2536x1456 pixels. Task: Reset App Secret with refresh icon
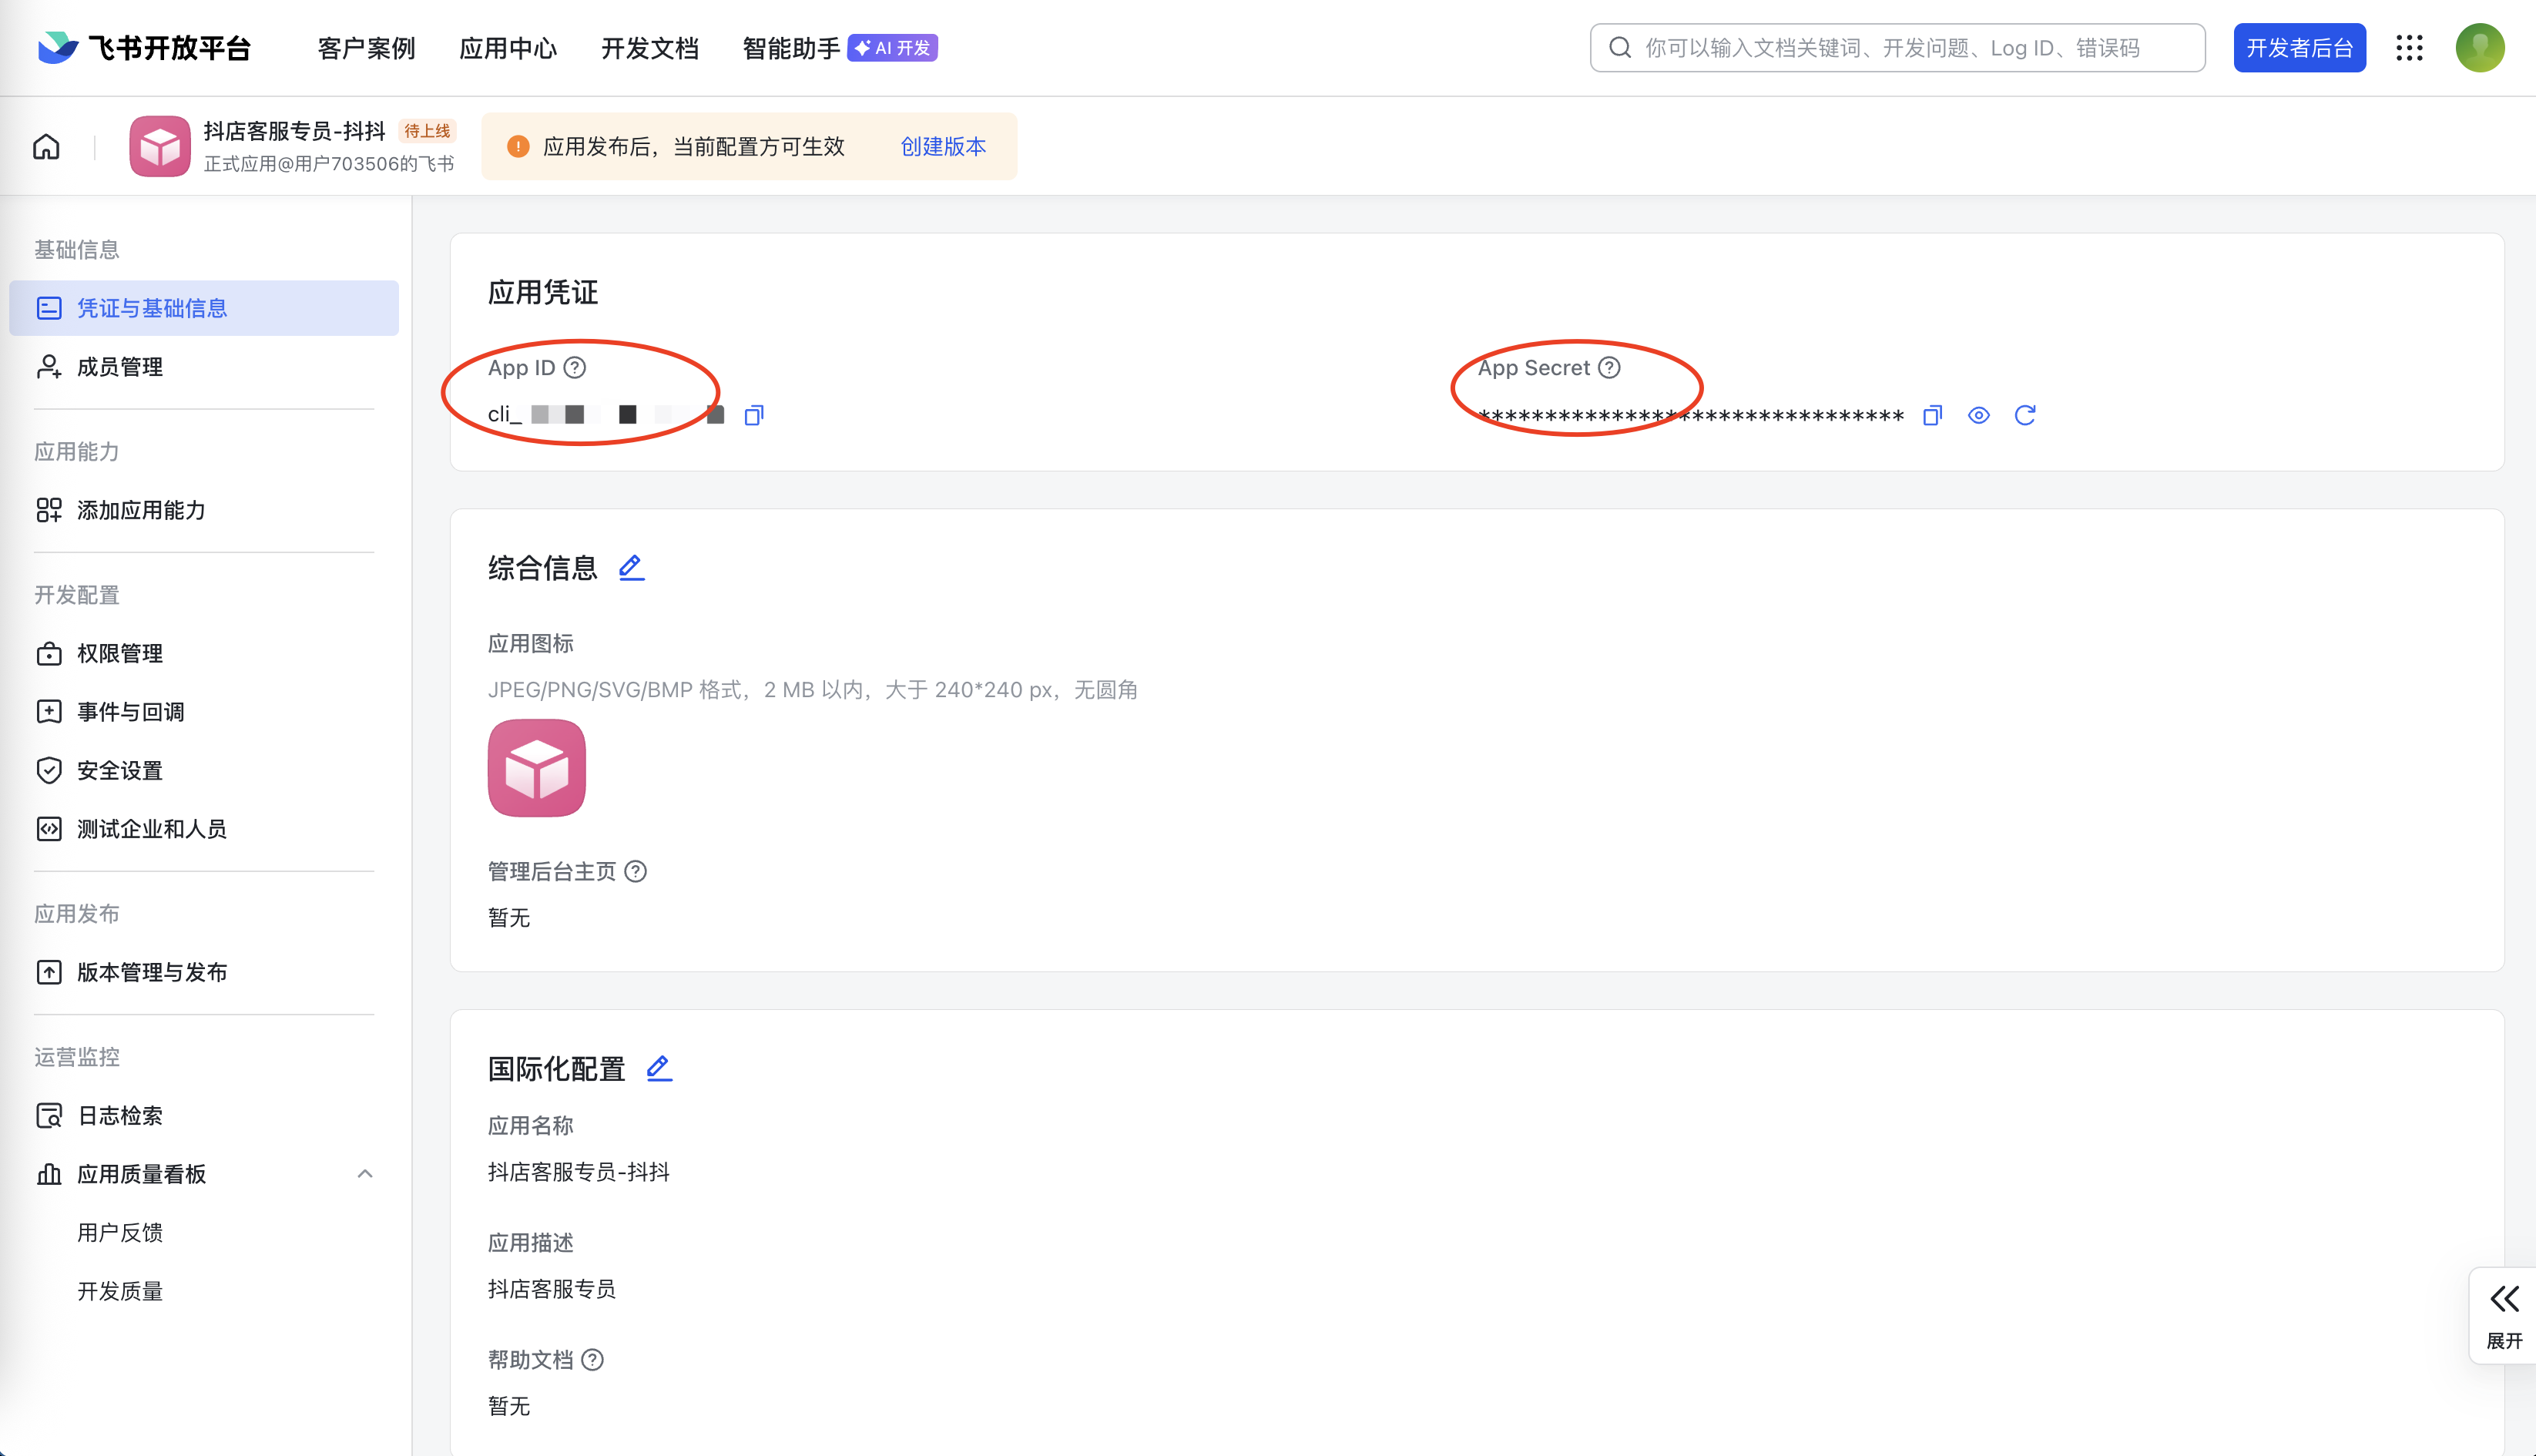click(2024, 415)
